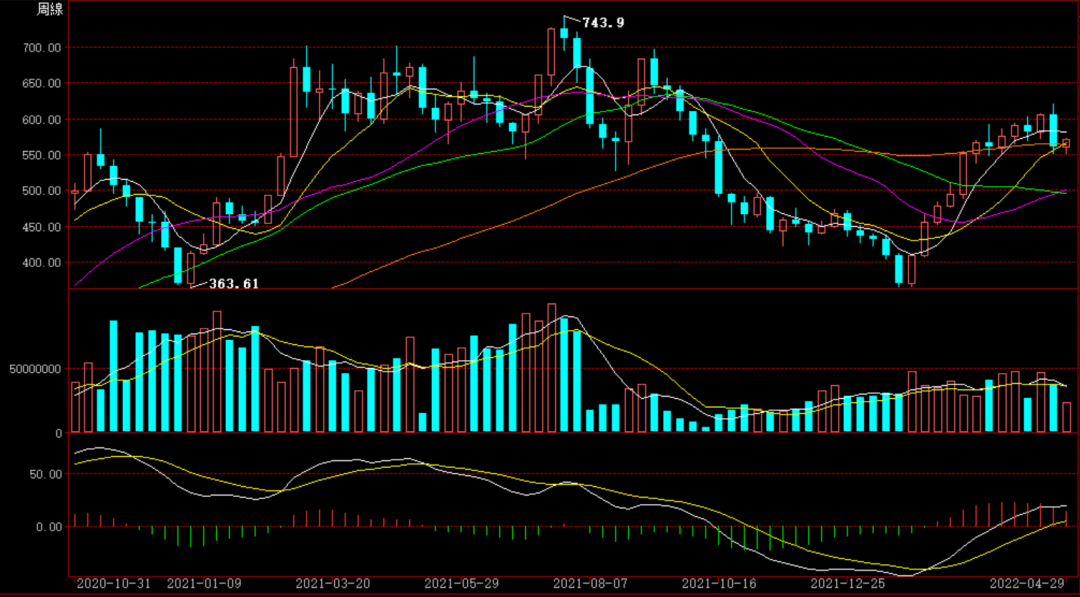This screenshot has height=597, width=1080.
Task: Select the 743.9 peak price annotation
Action: pos(603,23)
